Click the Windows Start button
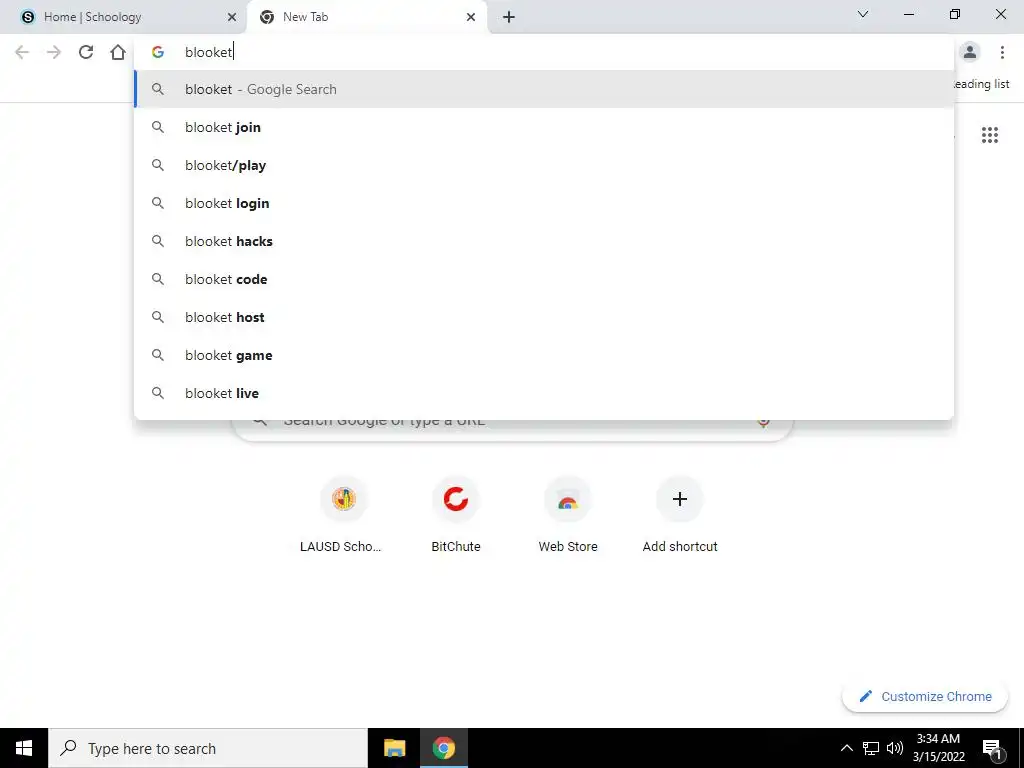The height and width of the screenshot is (768, 1024). (x=24, y=748)
